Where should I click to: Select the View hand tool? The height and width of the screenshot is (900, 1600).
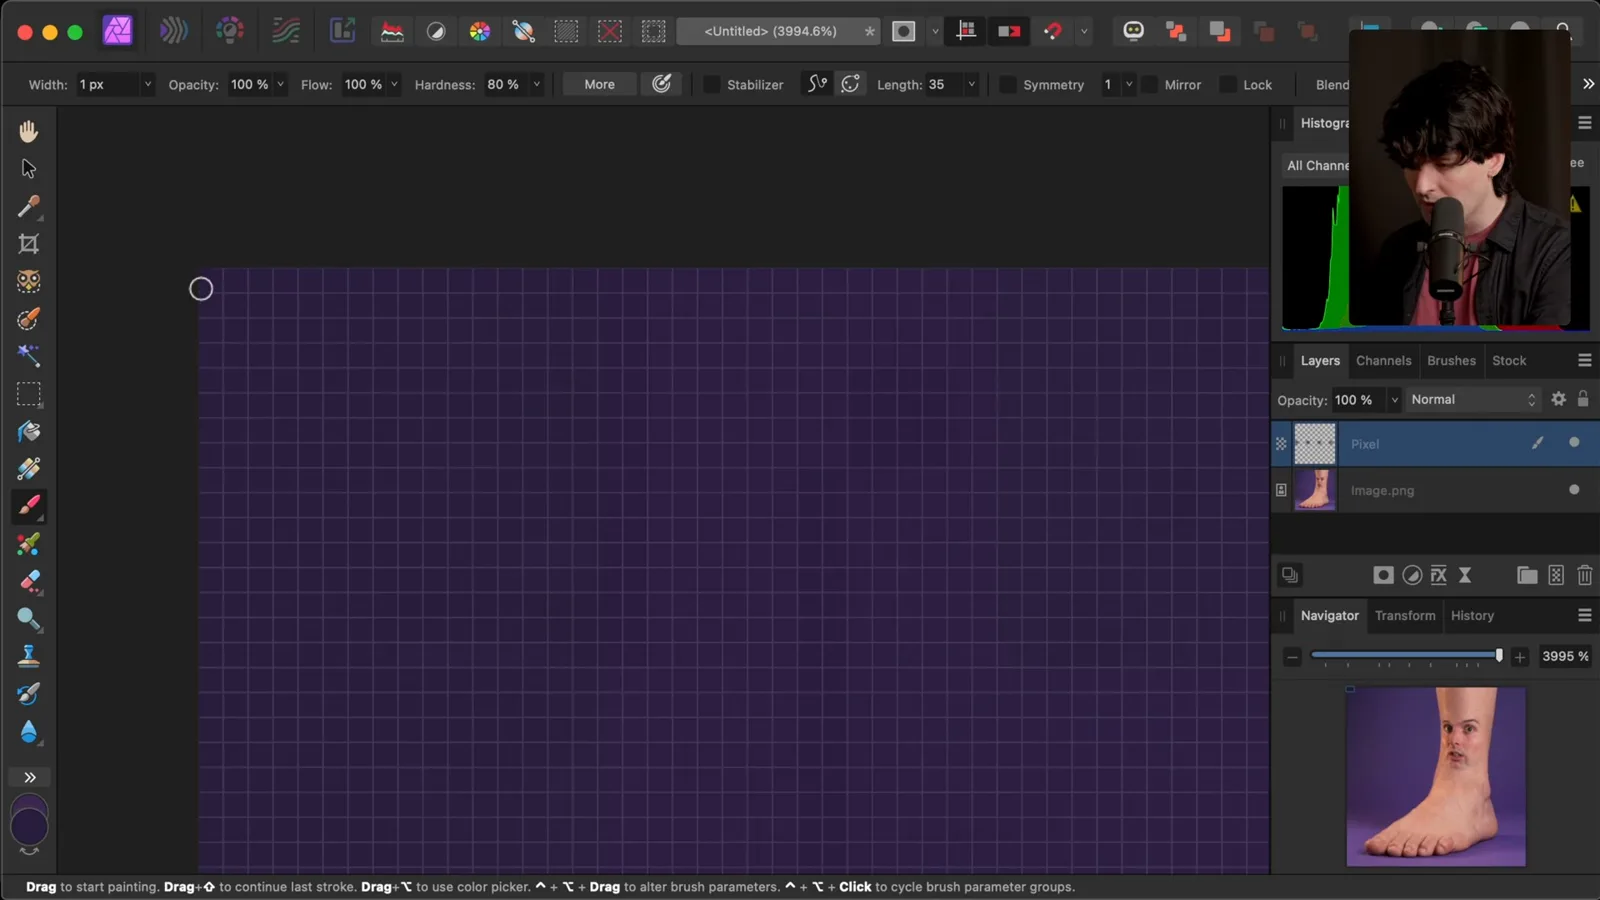pos(28,131)
